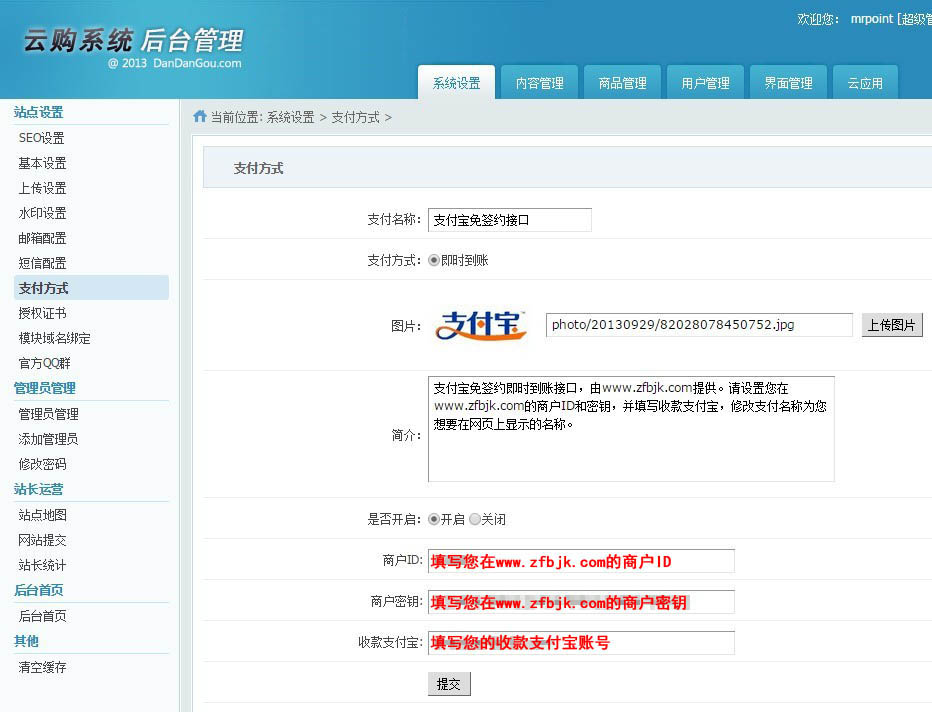Select the 开启 radio option
The height and width of the screenshot is (712, 932).
point(434,519)
